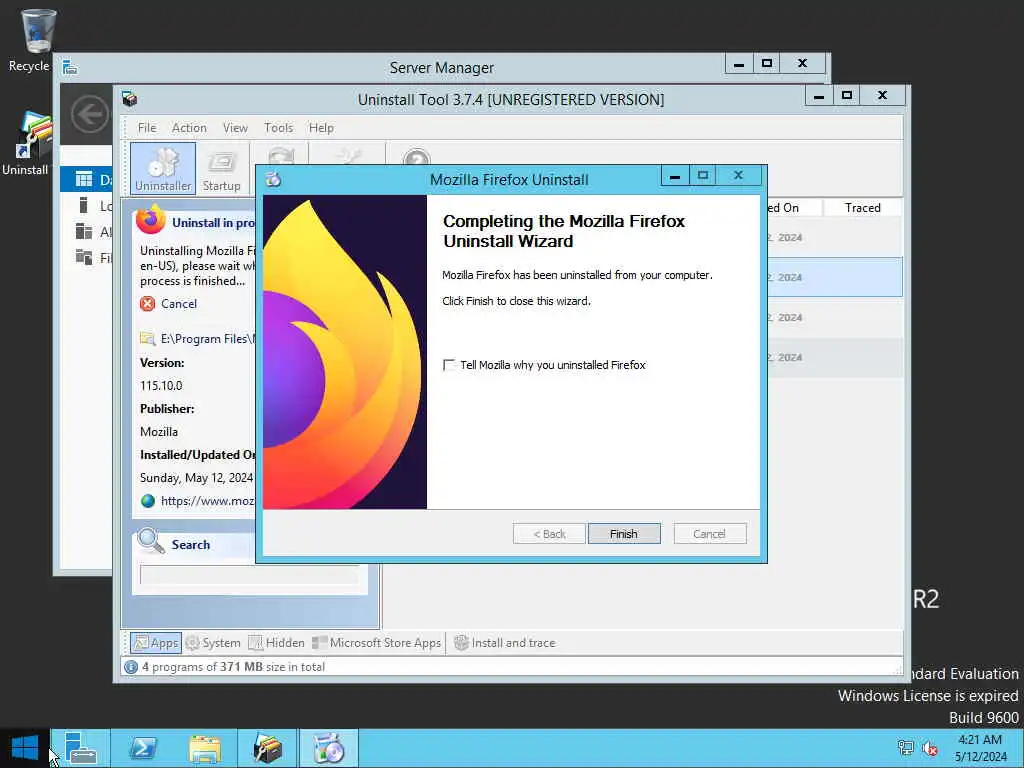Check Tell Mozilla why you uninstalled Firefox
This screenshot has width=1024, height=768.
449,364
